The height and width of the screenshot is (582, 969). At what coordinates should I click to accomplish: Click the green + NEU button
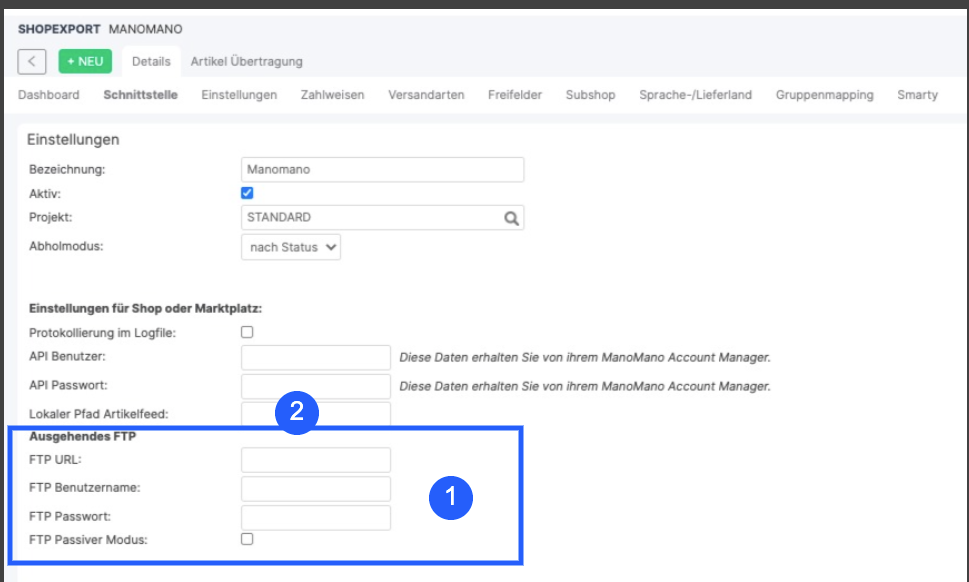85,61
